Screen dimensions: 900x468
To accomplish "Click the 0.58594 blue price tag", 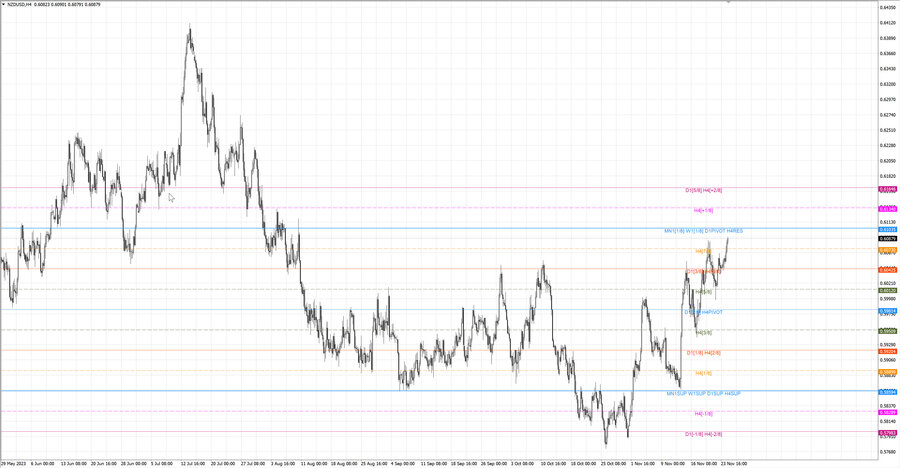I will 888,392.
